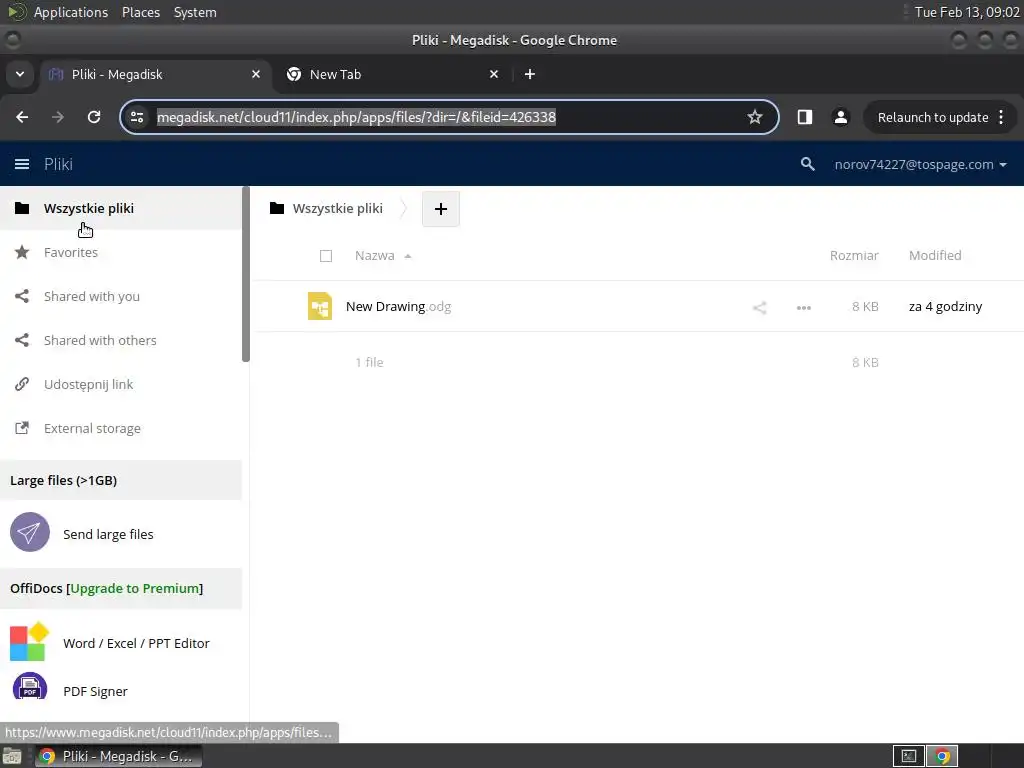Click the 'za 4 godziny' modified time

(945, 306)
